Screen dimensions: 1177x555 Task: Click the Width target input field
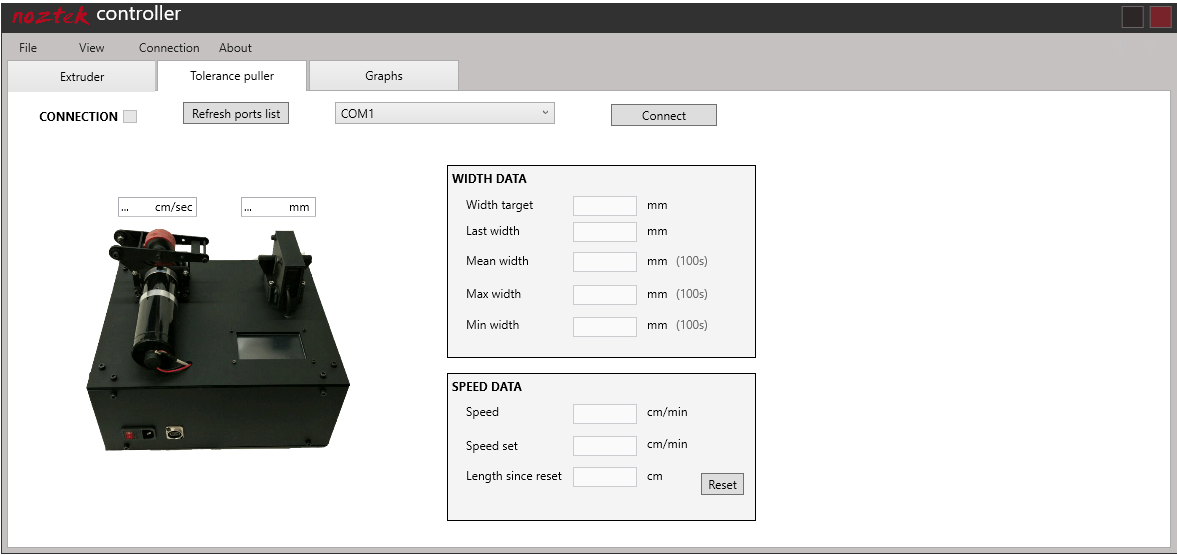pos(604,206)
